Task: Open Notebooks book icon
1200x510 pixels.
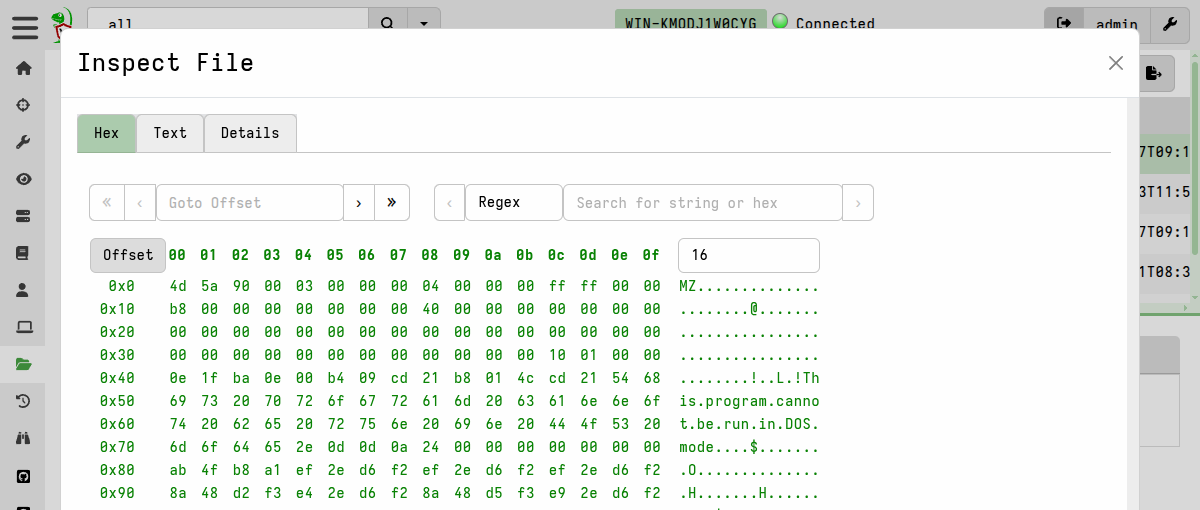Action: [x=24, y=253]
